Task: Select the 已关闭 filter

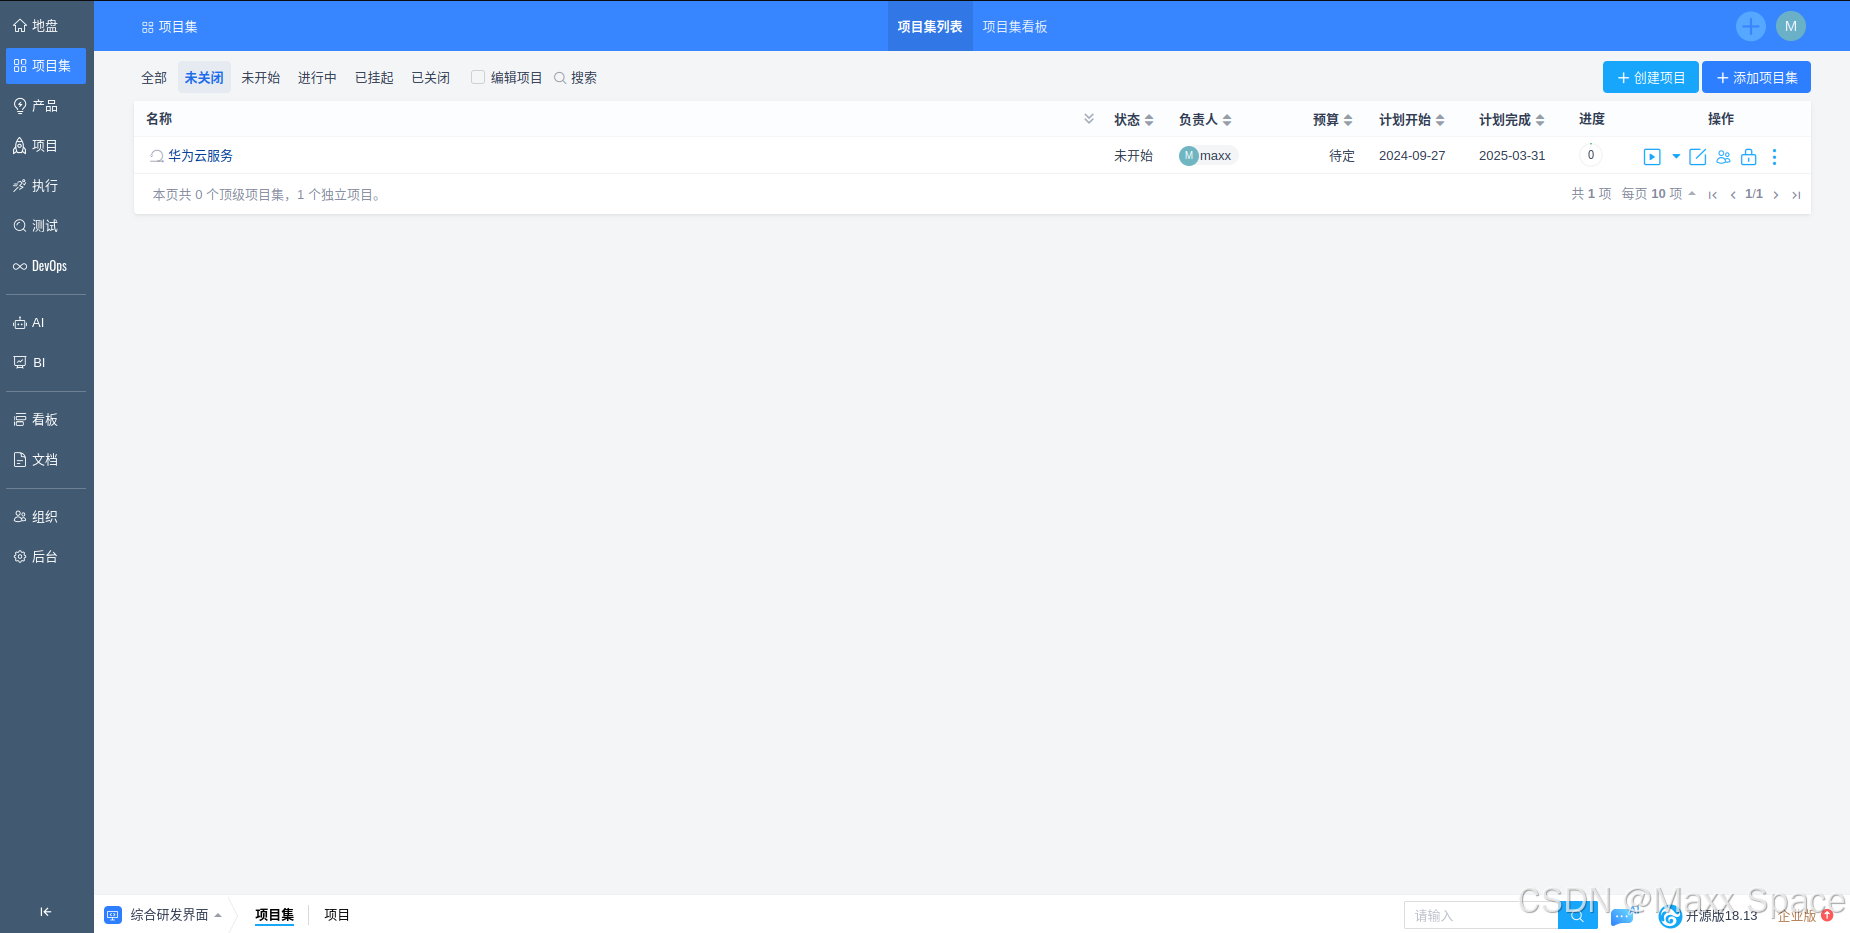Action: coord(431,77)
